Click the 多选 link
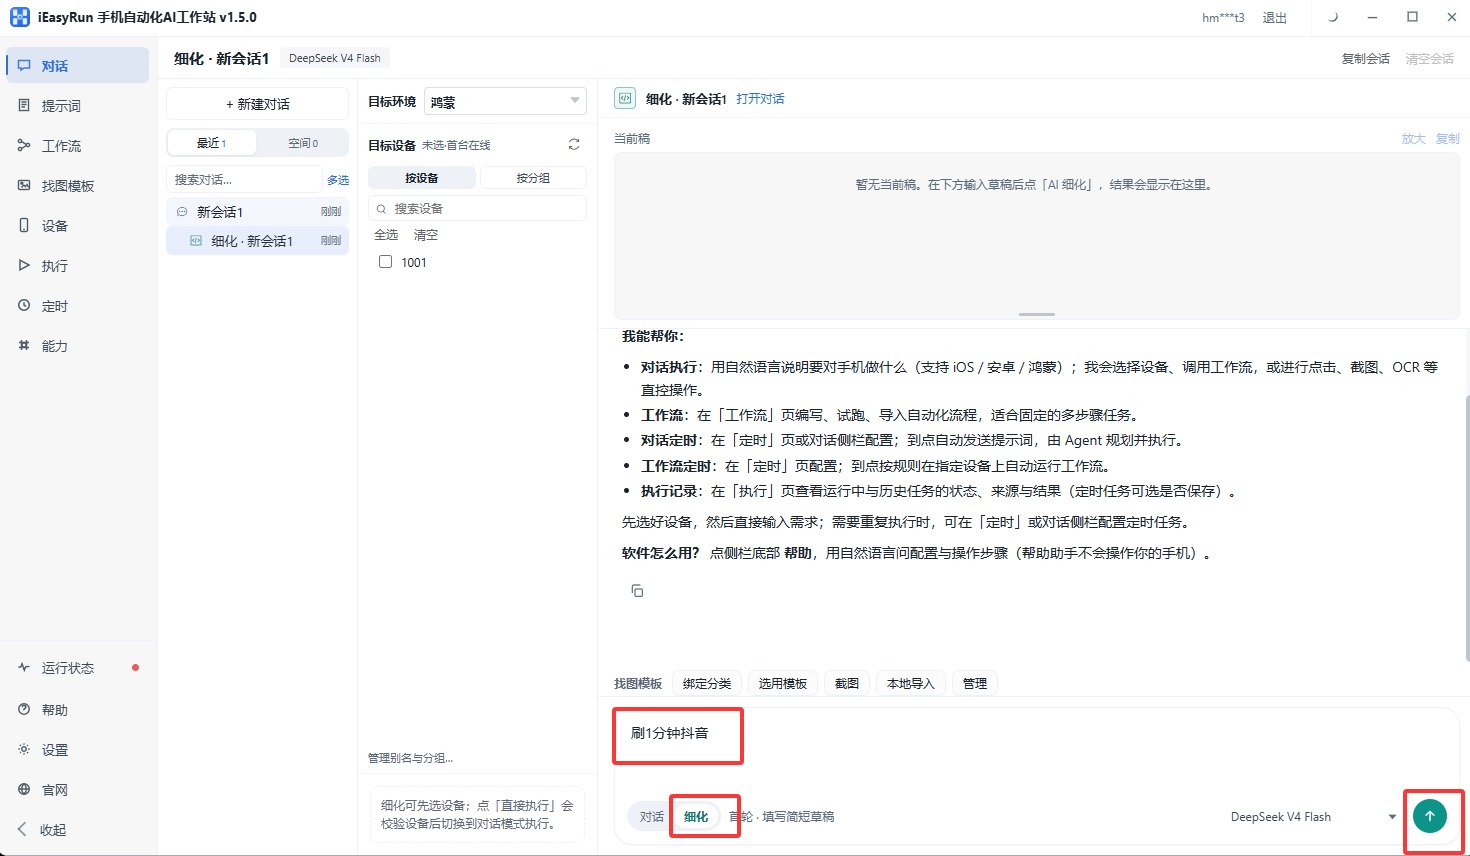The height and width of the screenshot is (856, 1470). click(x=338, y=180)
